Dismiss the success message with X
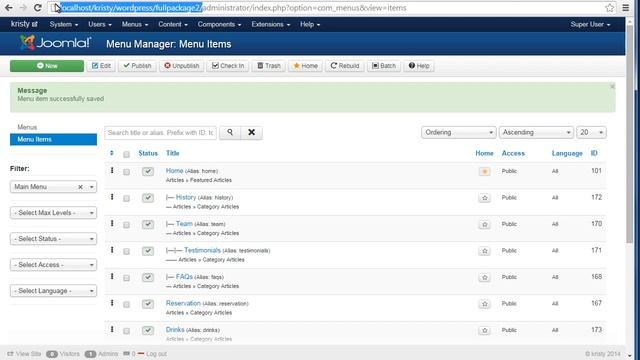640x360 pixels. 612,87
